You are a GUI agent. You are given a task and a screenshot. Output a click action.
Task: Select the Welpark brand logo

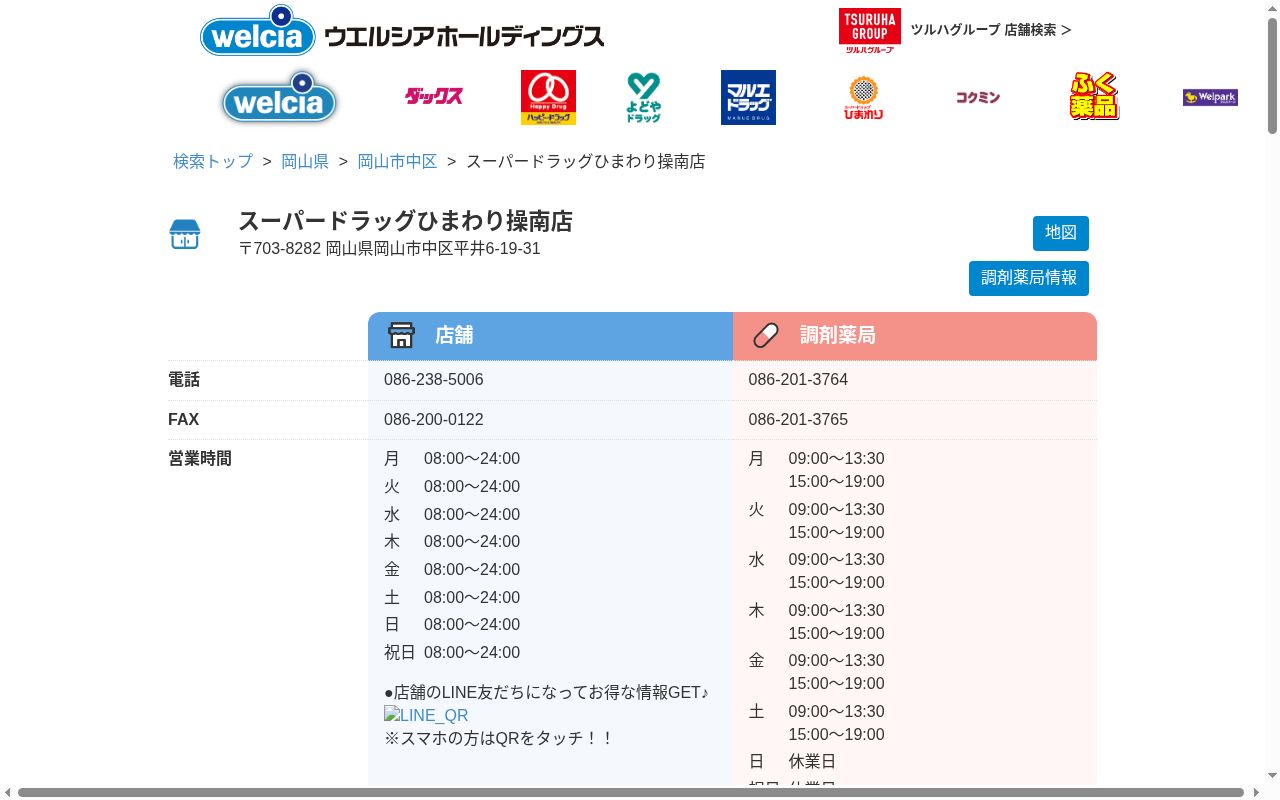[x=1210, y=97]
